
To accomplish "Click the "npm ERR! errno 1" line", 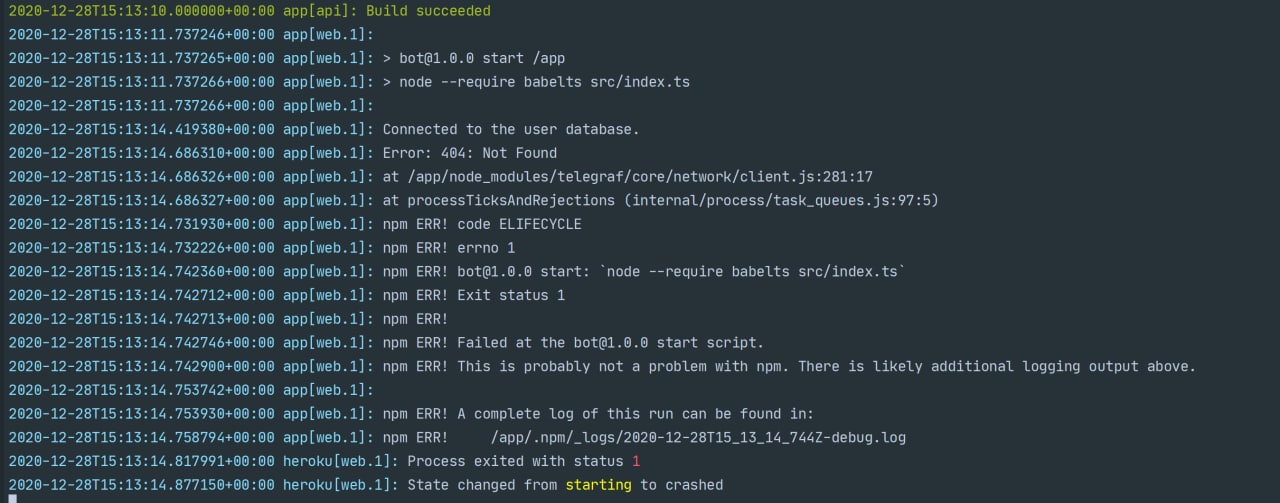I will pyautogui.click(x=449, y=247).
